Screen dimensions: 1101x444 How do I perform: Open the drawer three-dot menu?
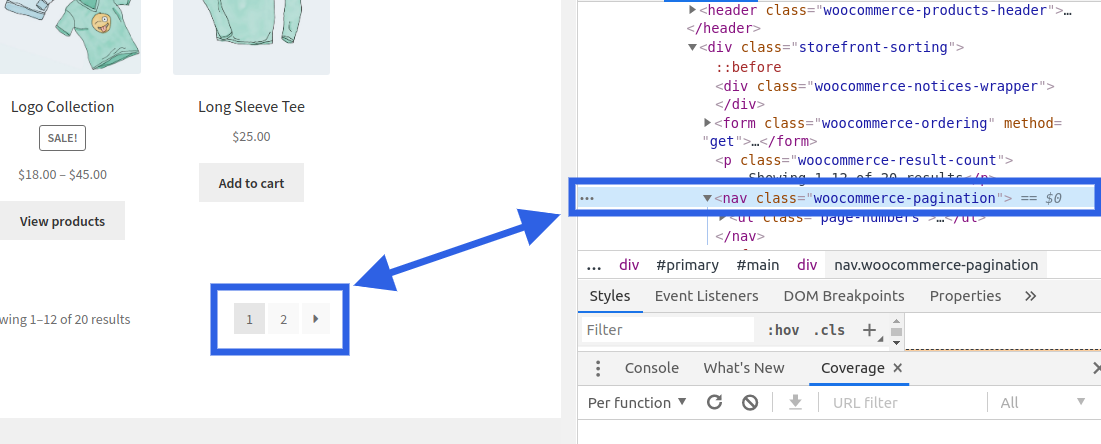(597, 368)
